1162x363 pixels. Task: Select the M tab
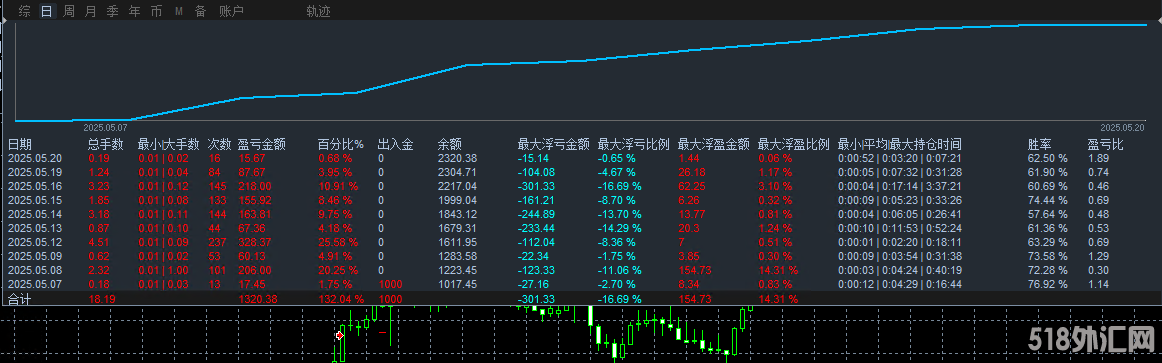[x=179, y=11]
